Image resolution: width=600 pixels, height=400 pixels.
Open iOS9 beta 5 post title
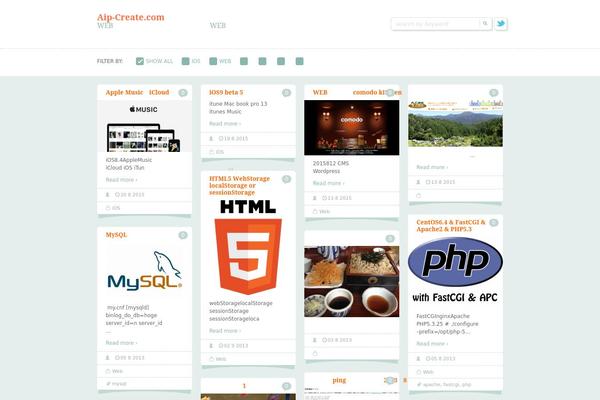click(226, 92)
